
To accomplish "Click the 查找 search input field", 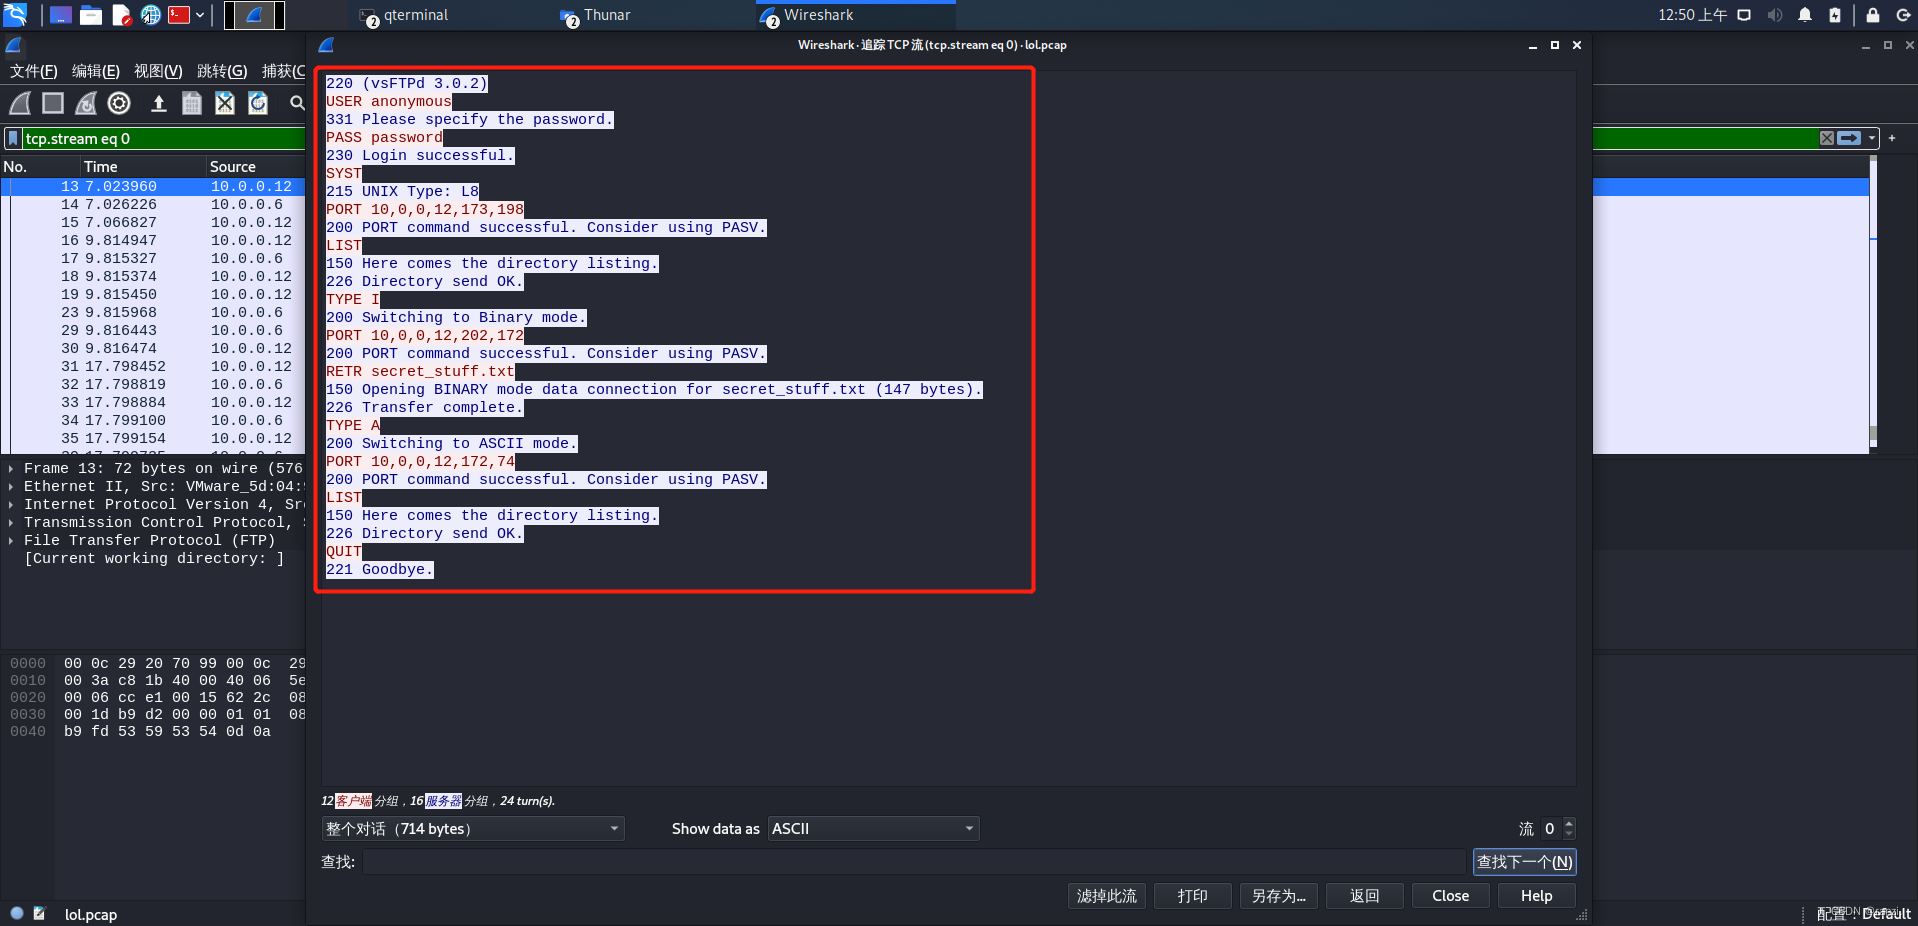I will 914,862.
